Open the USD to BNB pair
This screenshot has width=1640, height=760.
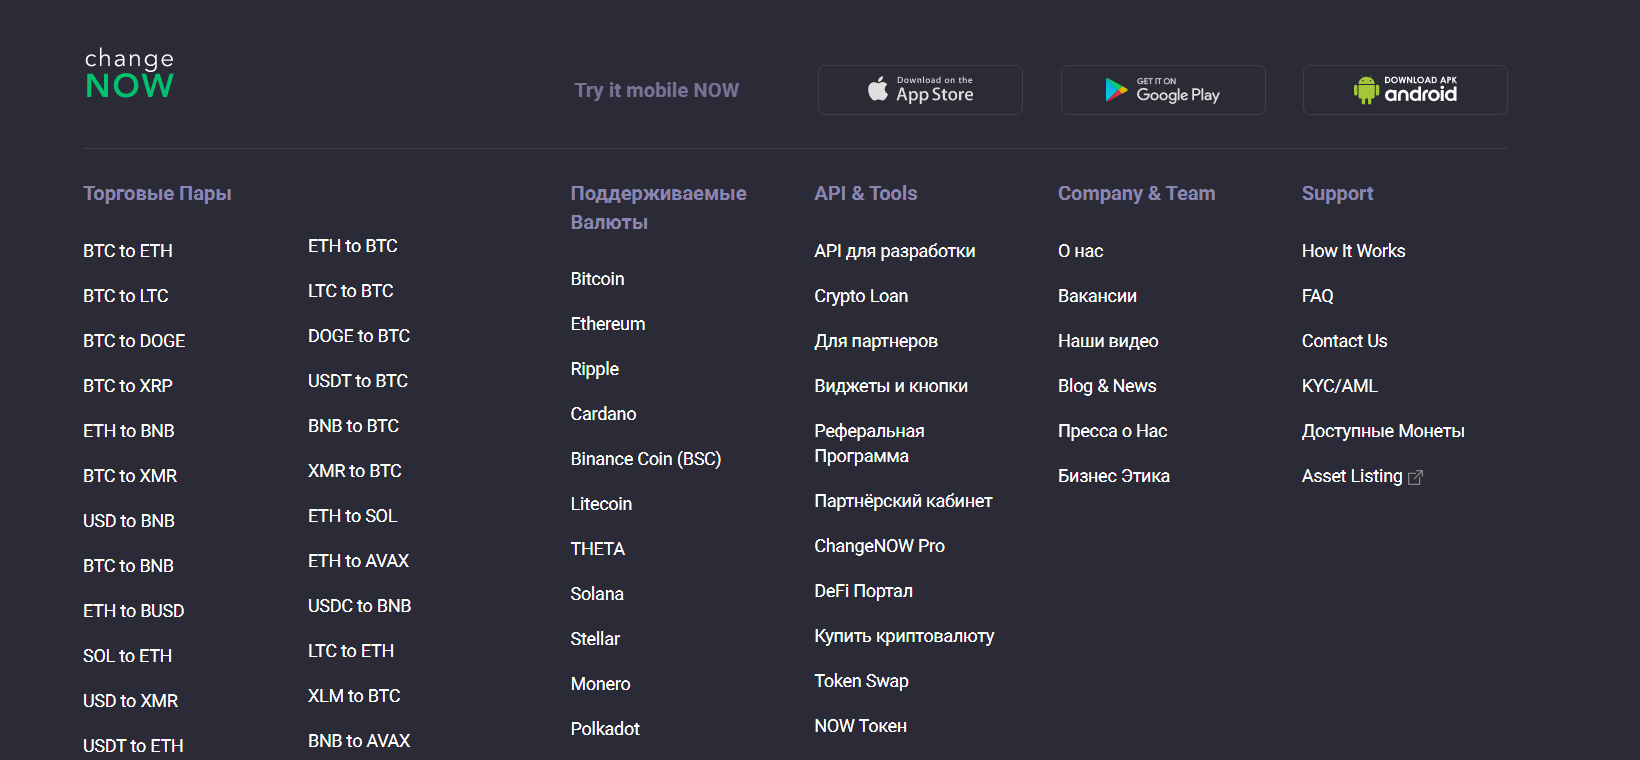click(129, 521)
